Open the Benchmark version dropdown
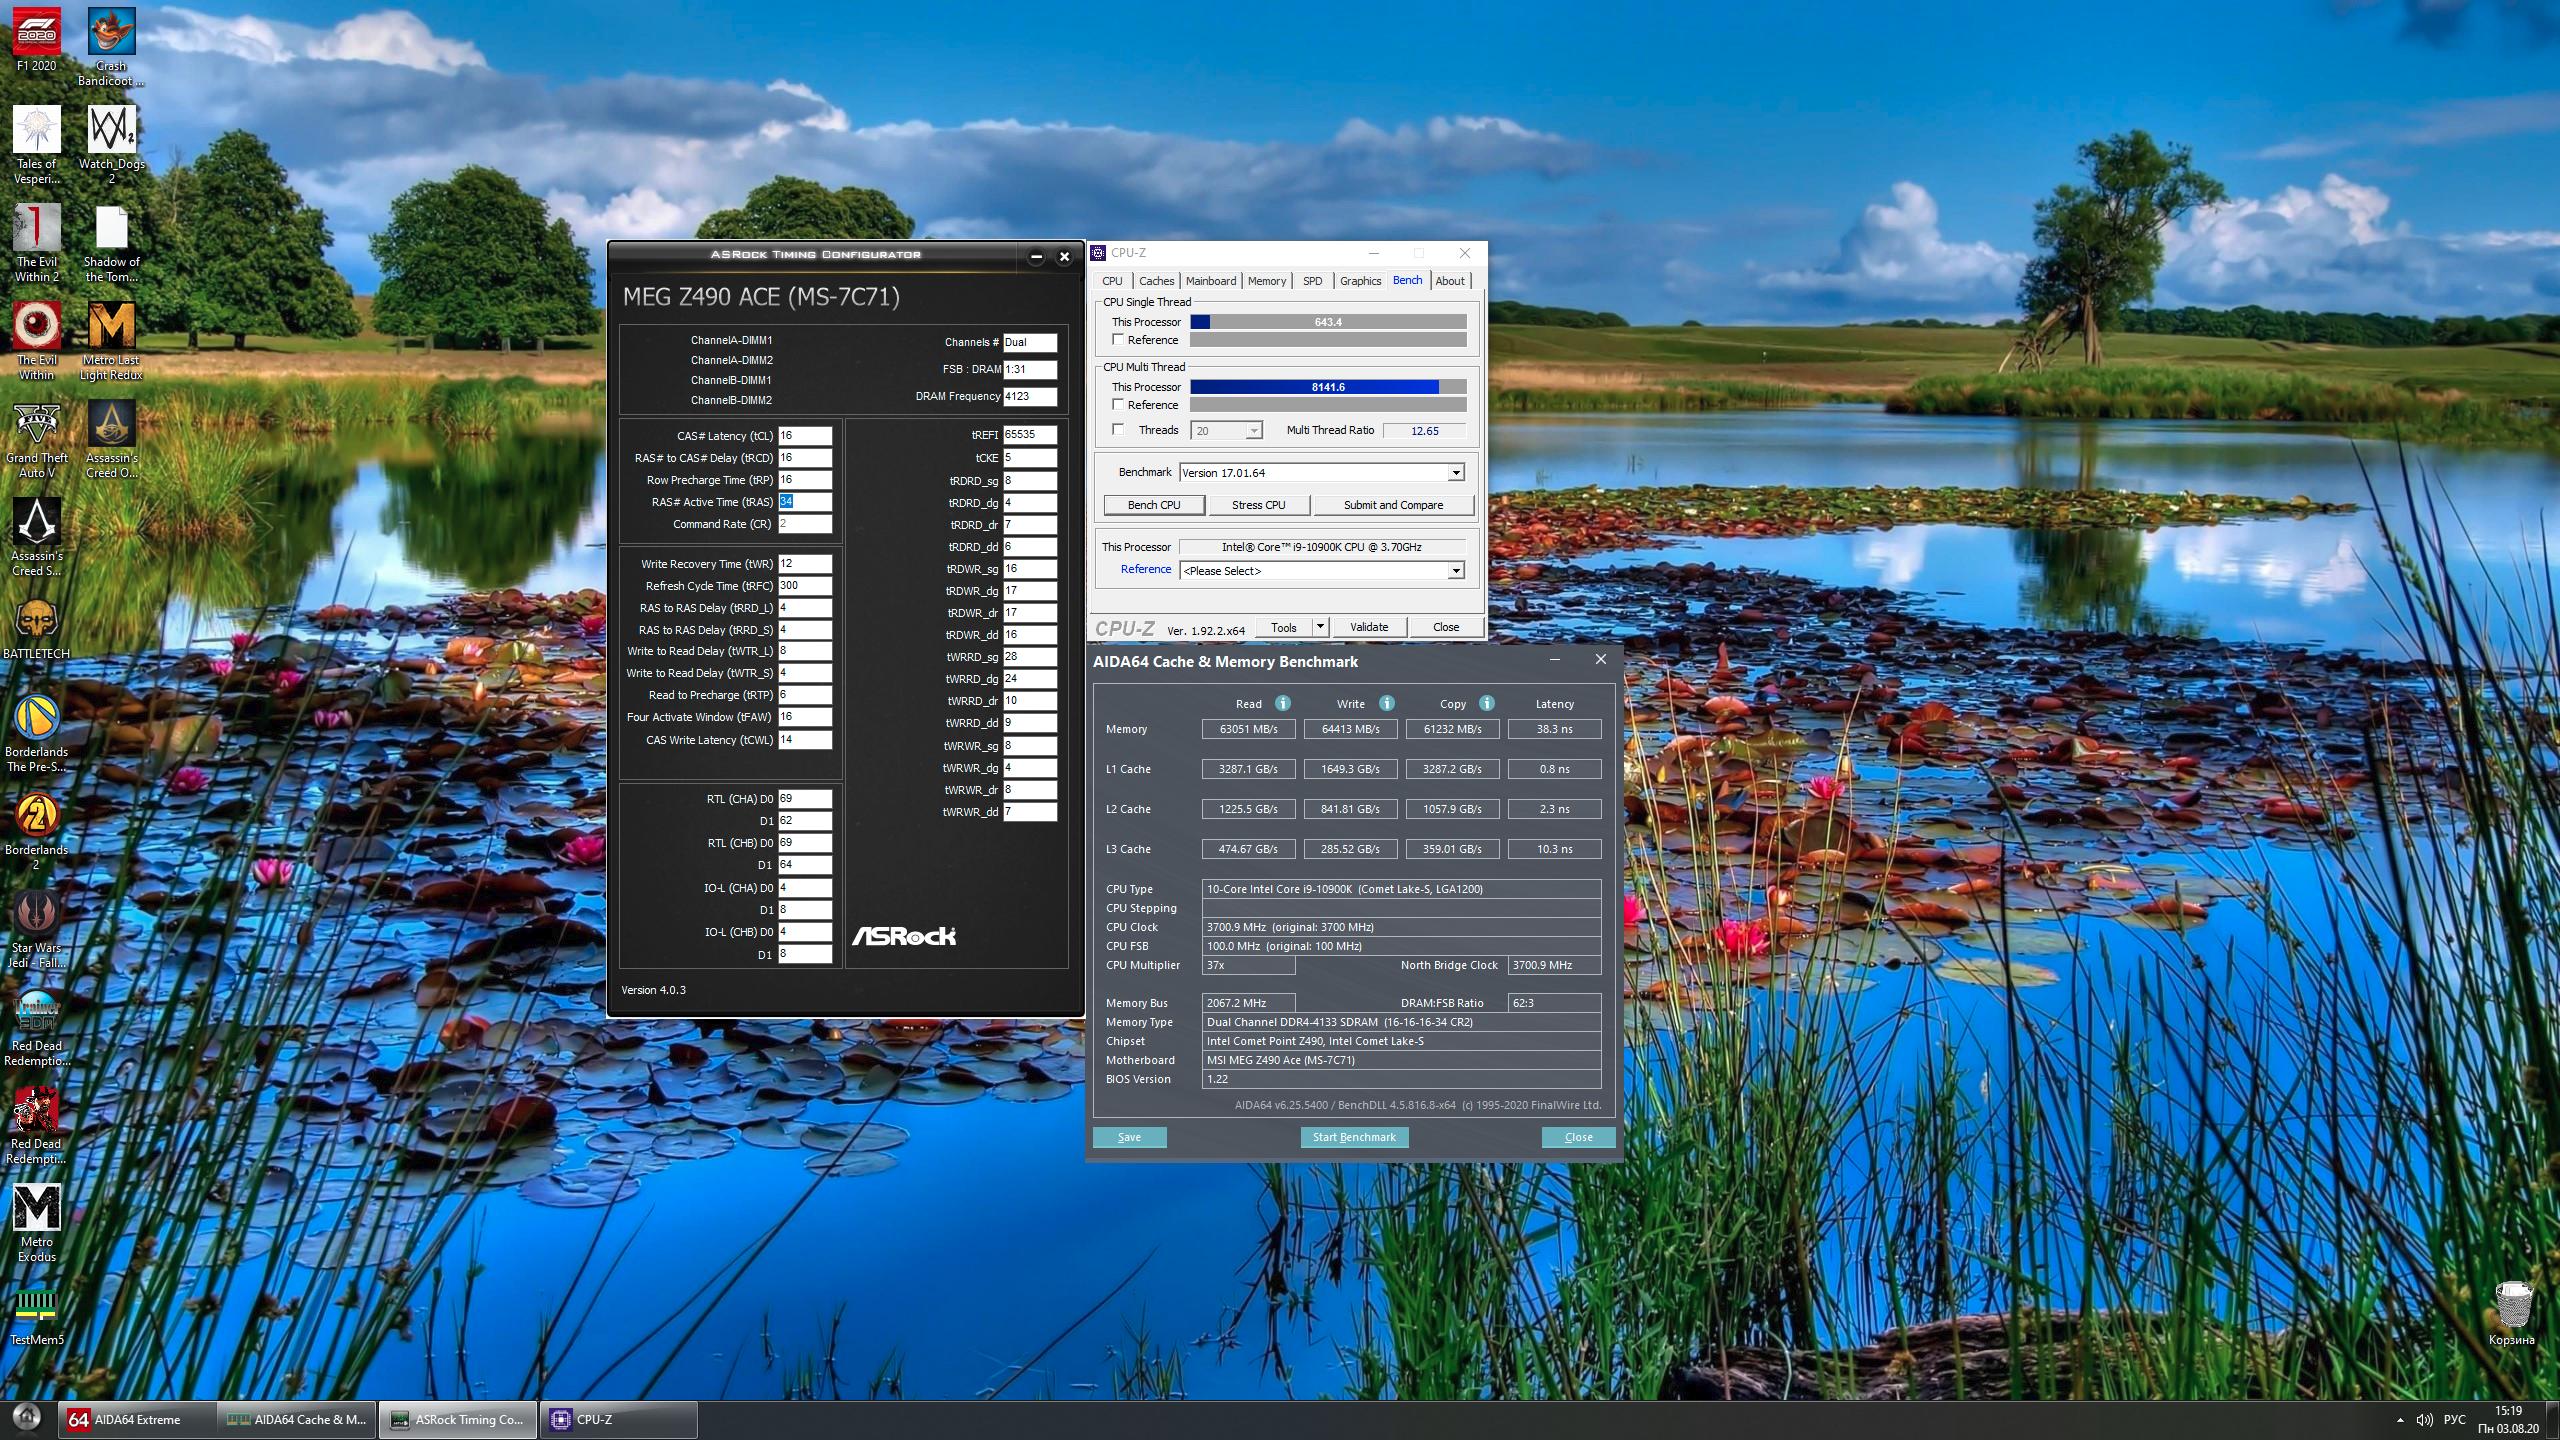2560x1440 pixels. tap(1456, 473)
